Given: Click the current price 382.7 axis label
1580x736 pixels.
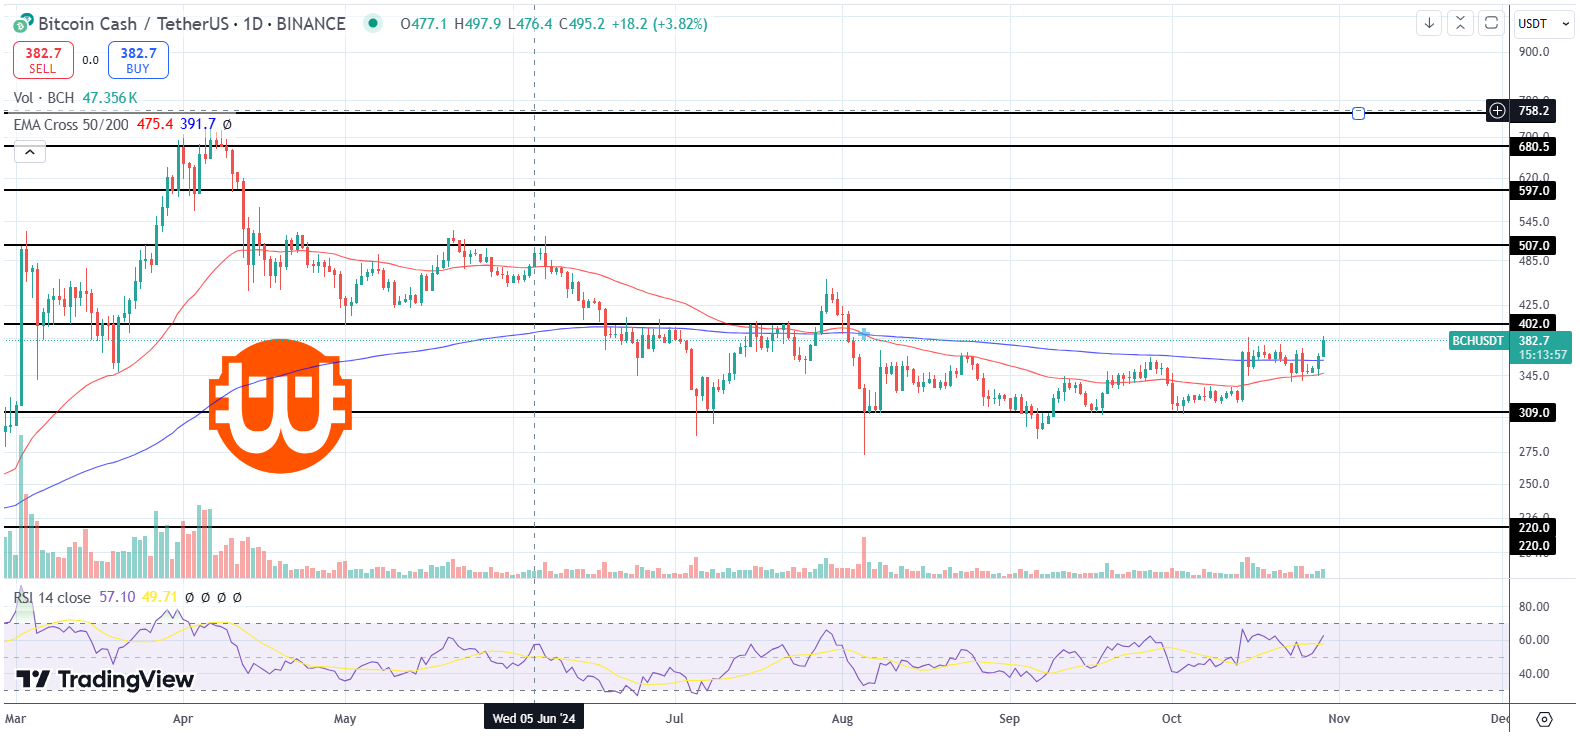Looking at the screenshot, I should tap(1534, 341).
